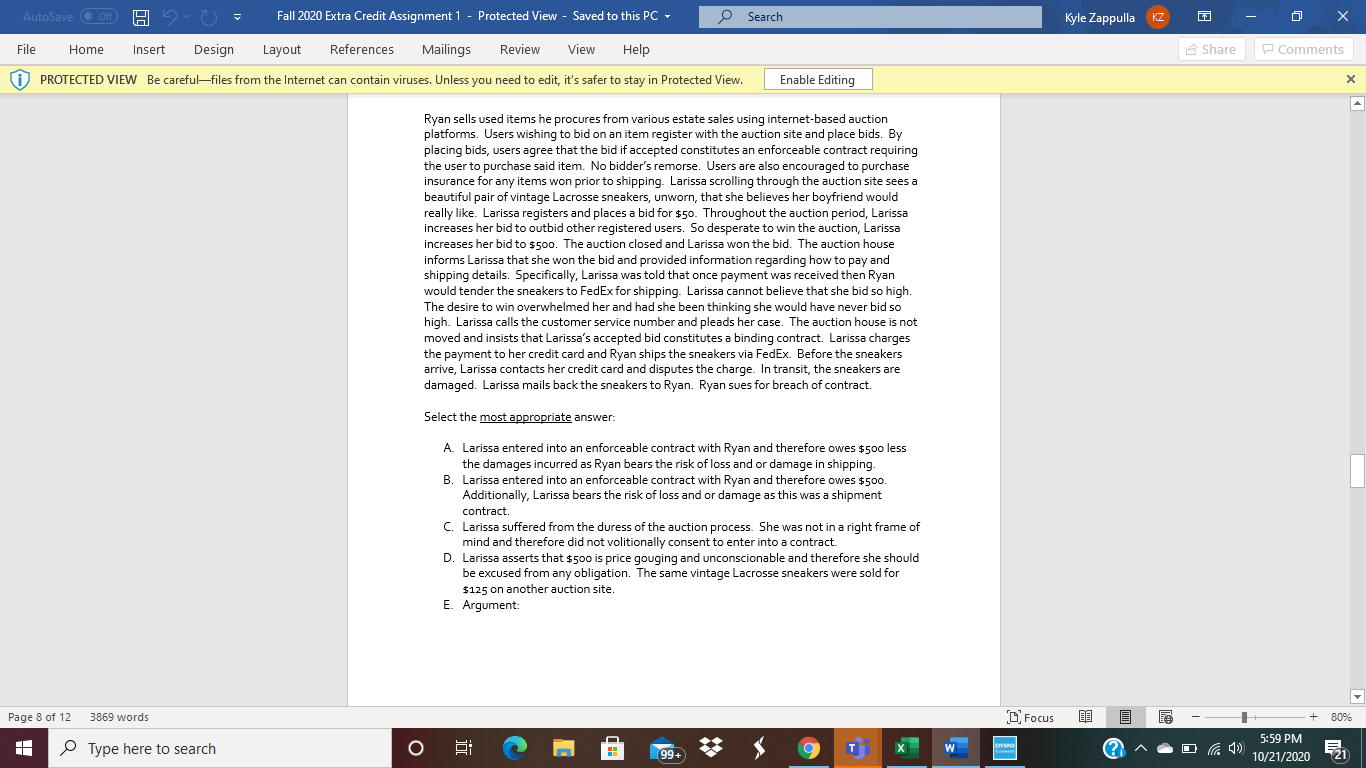Image resolution: width=1366 pixels, height=768 pixels.
Task: Open Excel from taskbar
Action: click(x=906, y=748)
